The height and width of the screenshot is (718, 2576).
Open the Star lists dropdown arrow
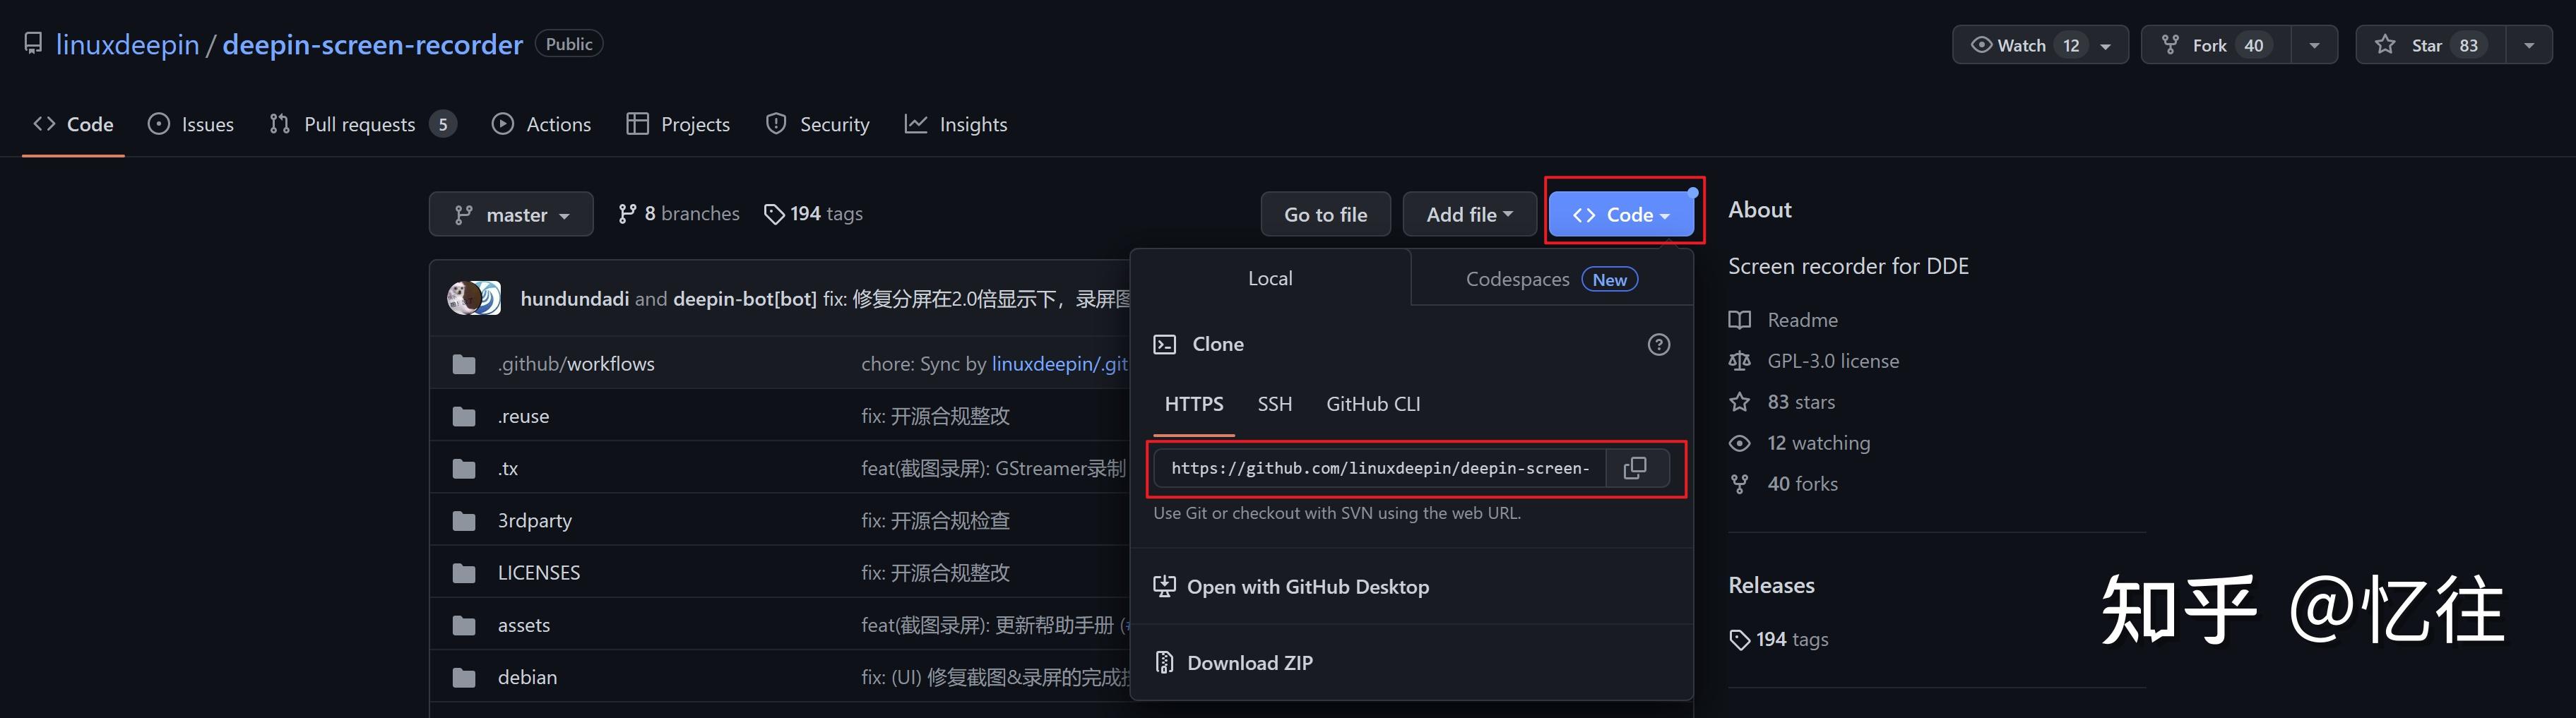tap(2529, 46)
